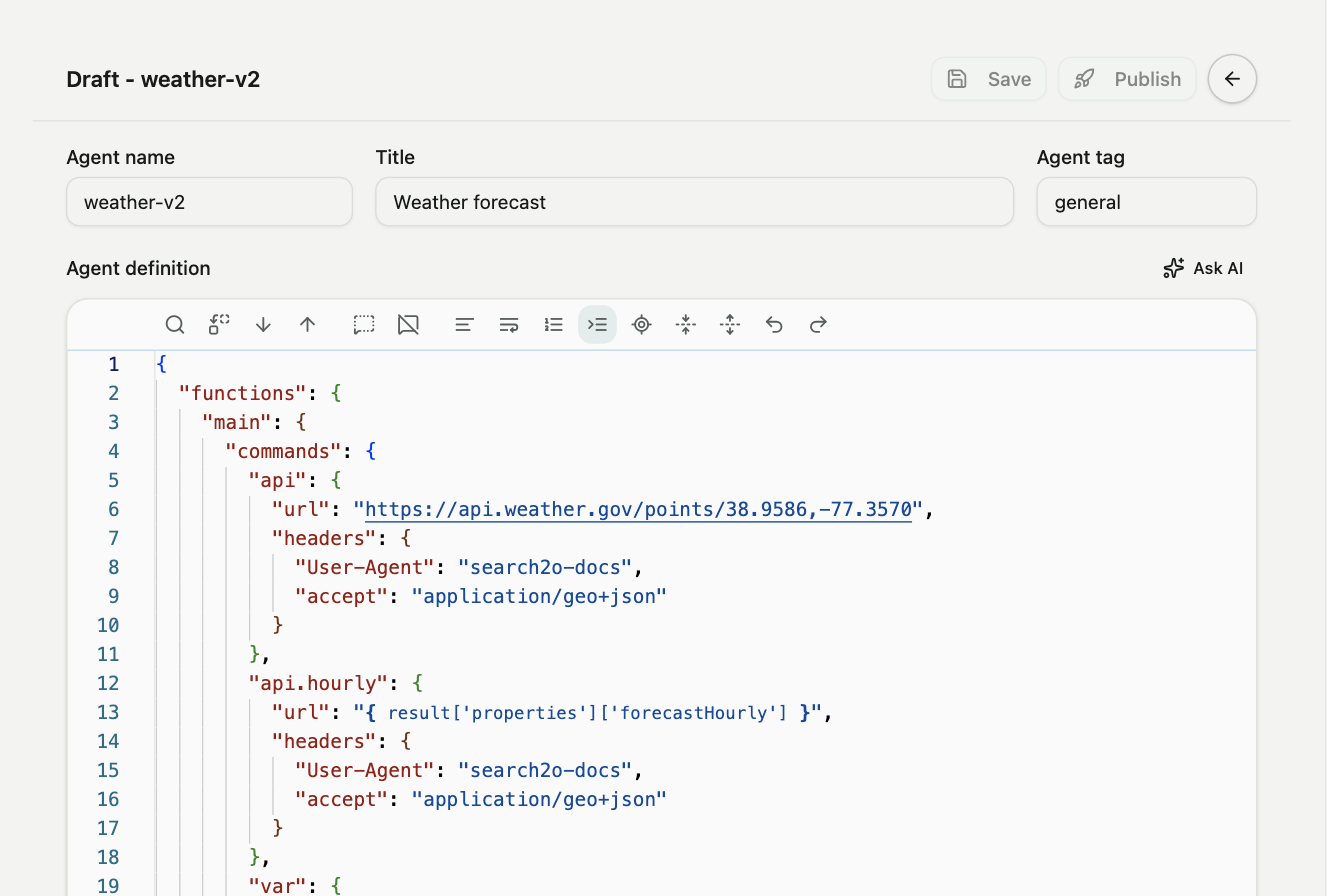Image resolution: width=1327 pixels, height=896 pixels.
Task: Redo the last edit
Action: [x=818, y=325]
